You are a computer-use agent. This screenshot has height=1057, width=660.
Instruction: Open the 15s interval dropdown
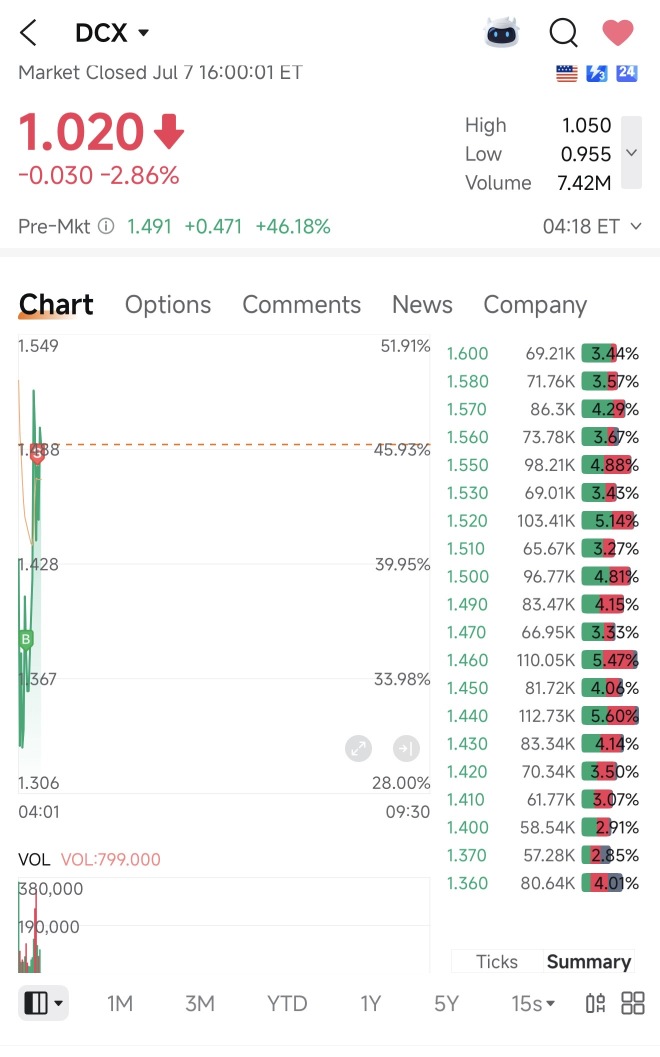click(533, 1003)
